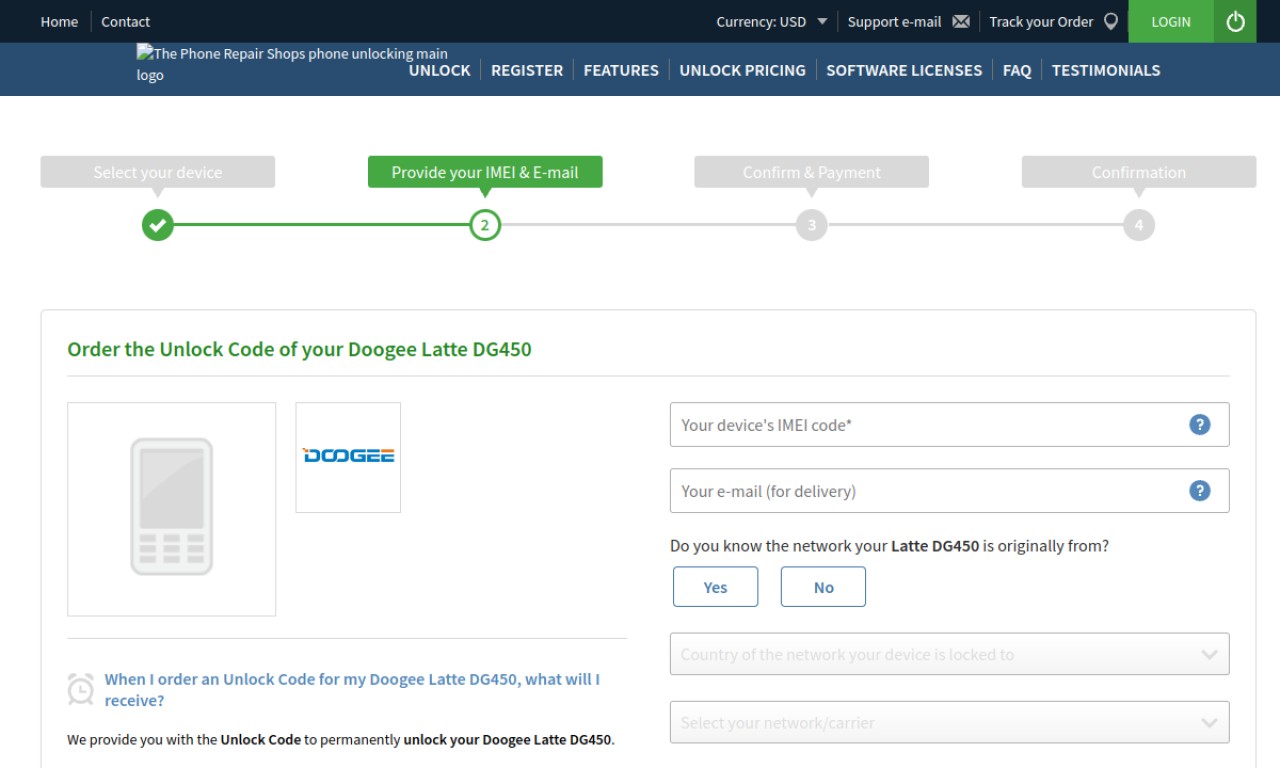
Task: Click the help icon in the e-mail field
Action: 1200,490
